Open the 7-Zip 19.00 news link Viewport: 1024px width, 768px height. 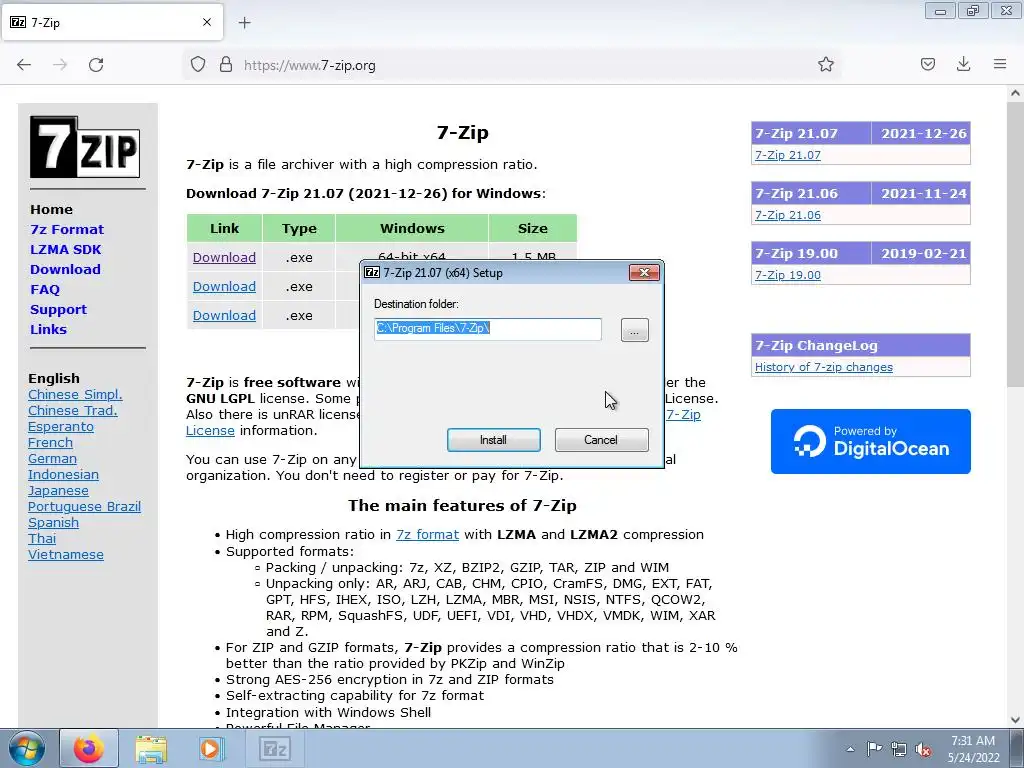click(x=788, y=275)
